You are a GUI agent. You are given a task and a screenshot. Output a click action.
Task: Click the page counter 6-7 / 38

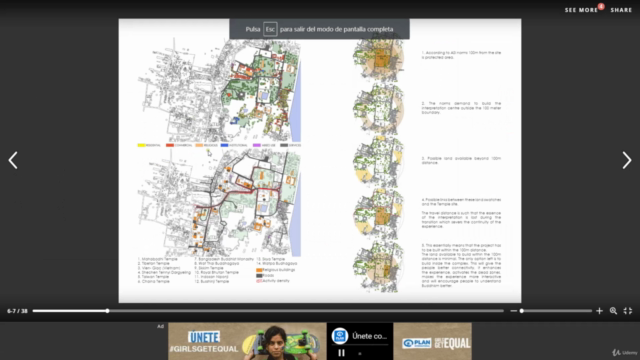pyautogui.click(x=17, y=311)
